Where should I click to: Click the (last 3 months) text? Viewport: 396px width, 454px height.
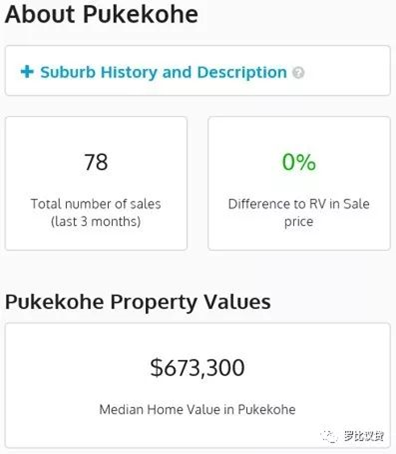click(96, 221)
